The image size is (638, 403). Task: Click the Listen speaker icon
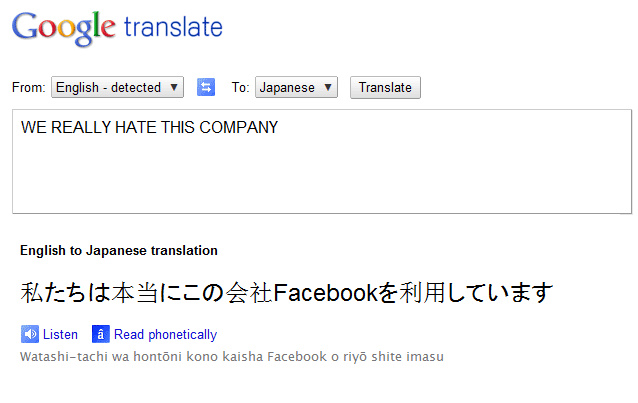[29, 334]
